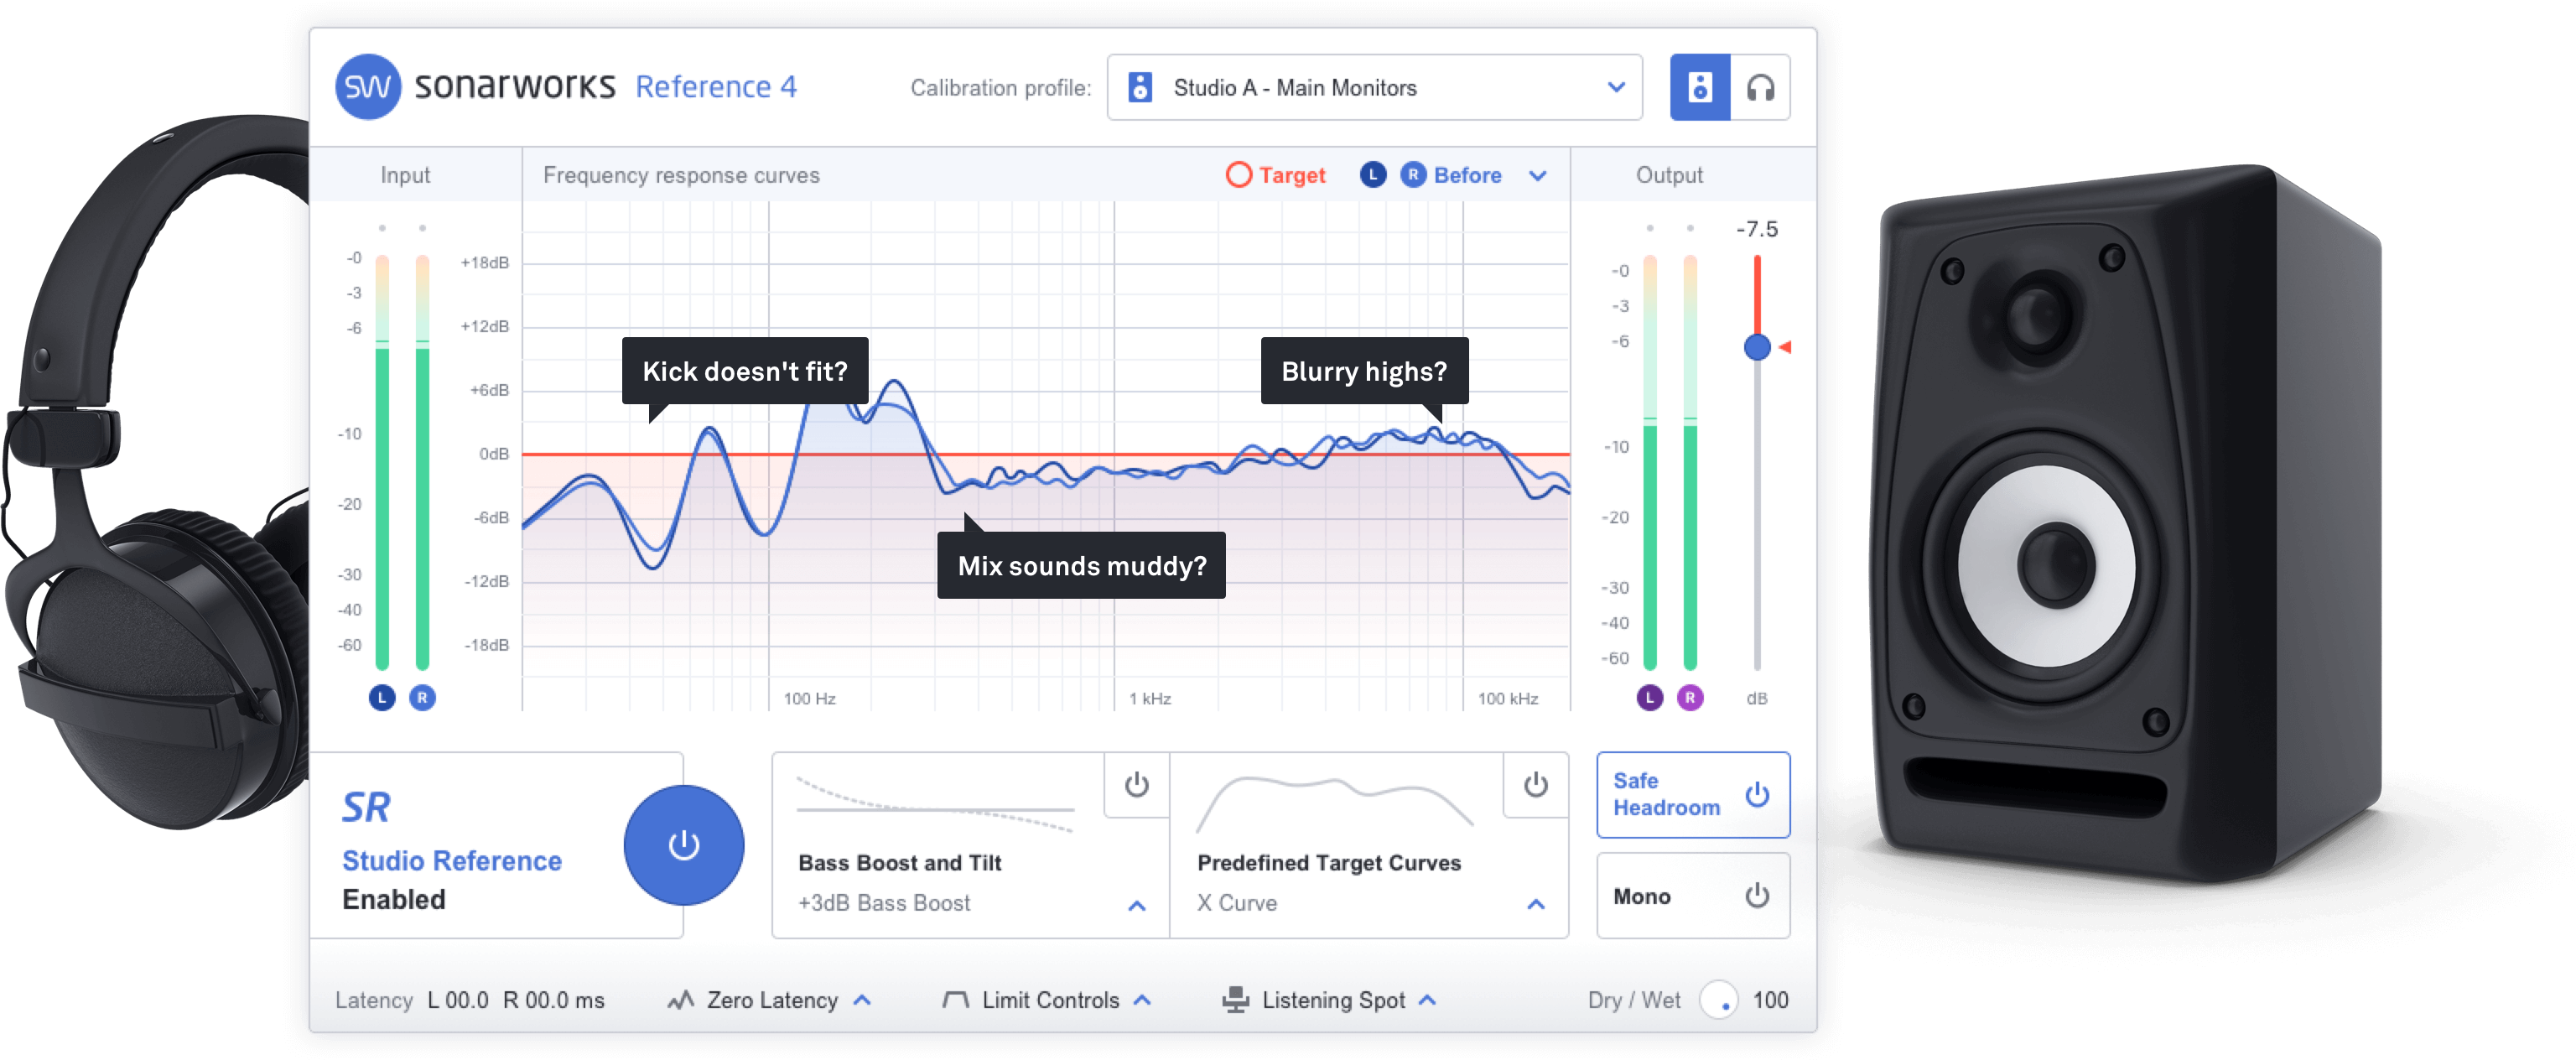Switch to headphone calibration mode icon

click(x=1760, y=88)
